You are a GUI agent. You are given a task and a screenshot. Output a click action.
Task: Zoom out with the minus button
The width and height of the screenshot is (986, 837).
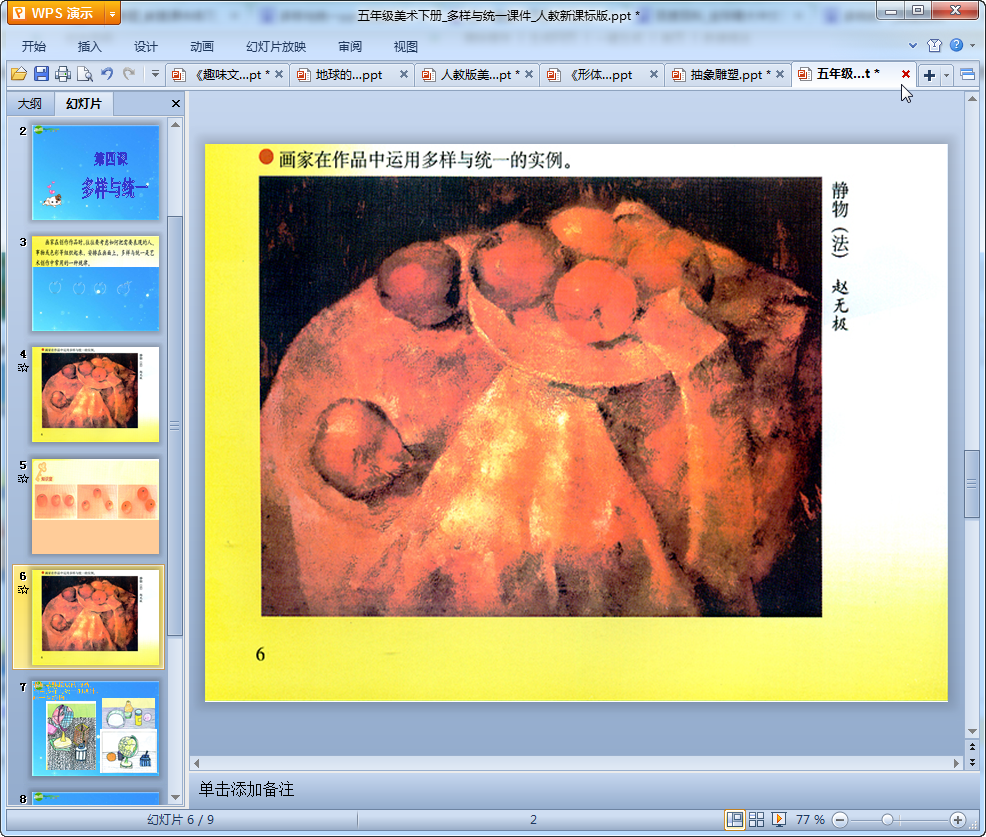[839, 820]
